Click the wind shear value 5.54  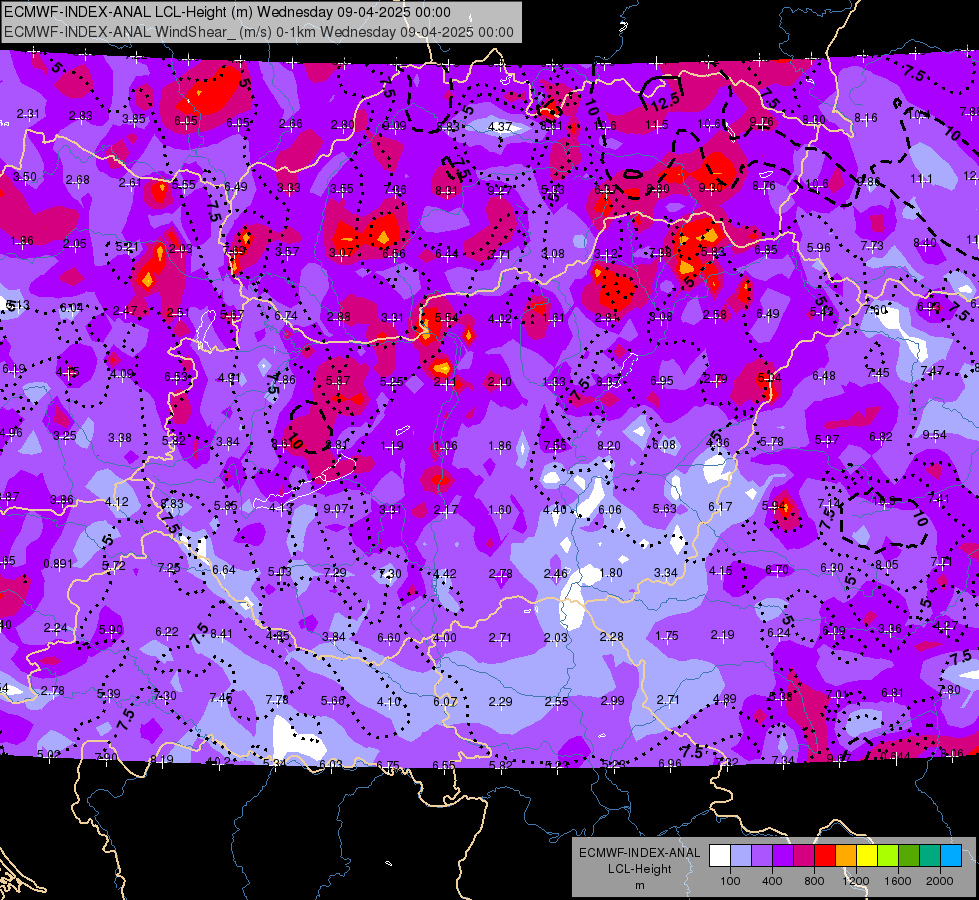(446, 318)
